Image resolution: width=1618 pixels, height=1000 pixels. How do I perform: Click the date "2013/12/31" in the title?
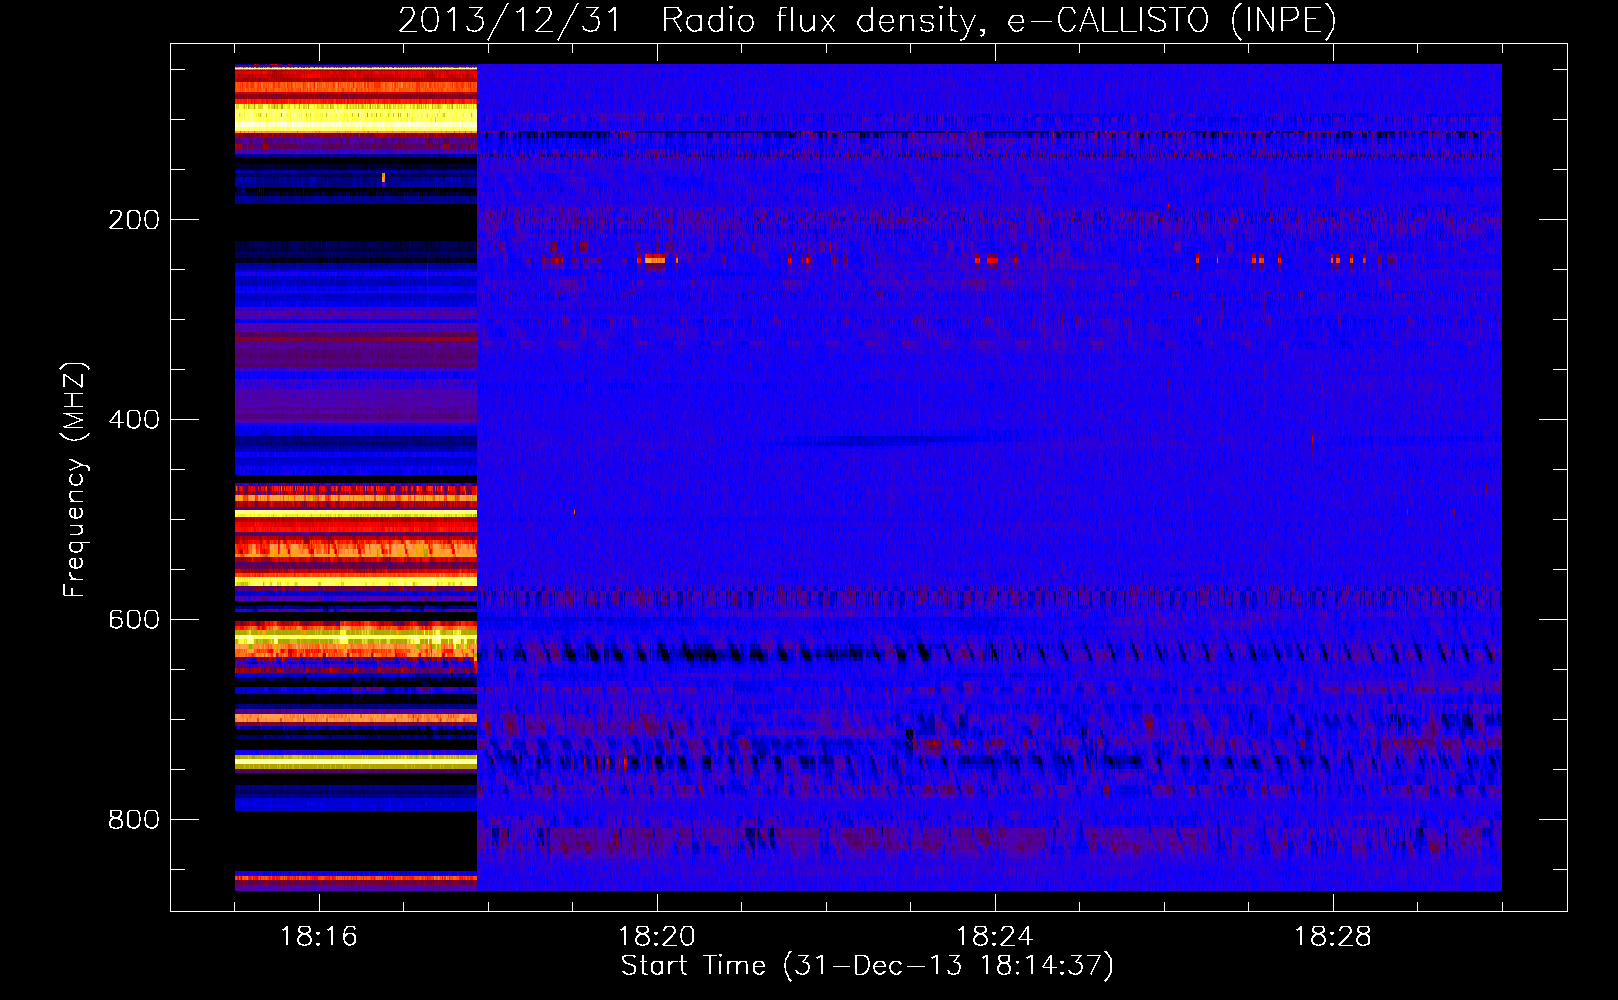[510, 20]
